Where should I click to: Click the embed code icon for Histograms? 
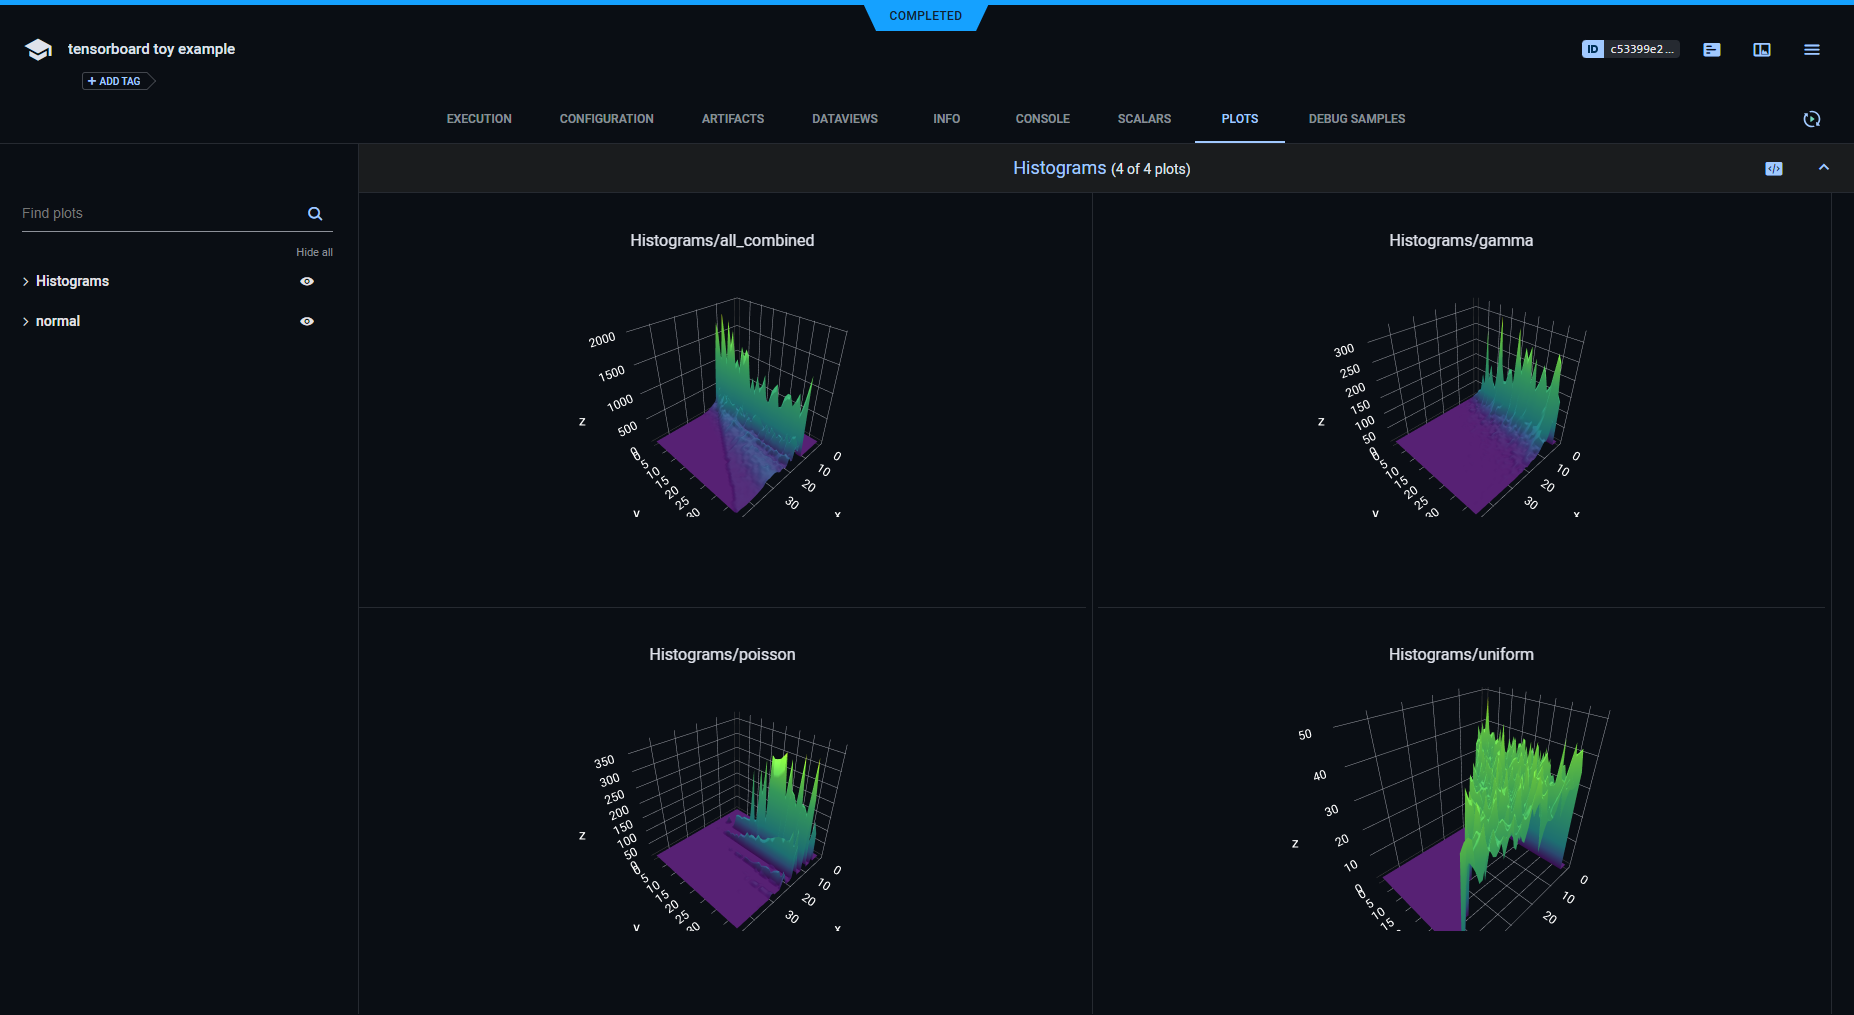1773,169
